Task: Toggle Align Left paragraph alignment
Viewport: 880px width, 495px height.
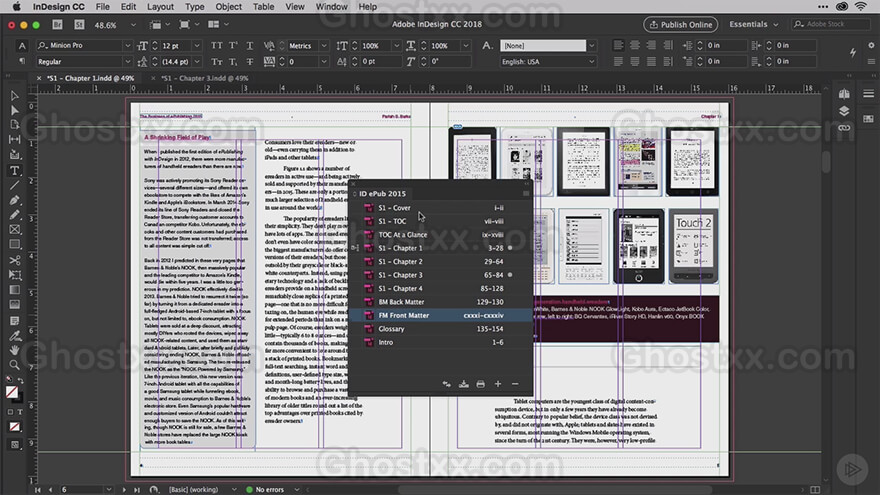Action: pyautogui.click(x=618, y=45)
